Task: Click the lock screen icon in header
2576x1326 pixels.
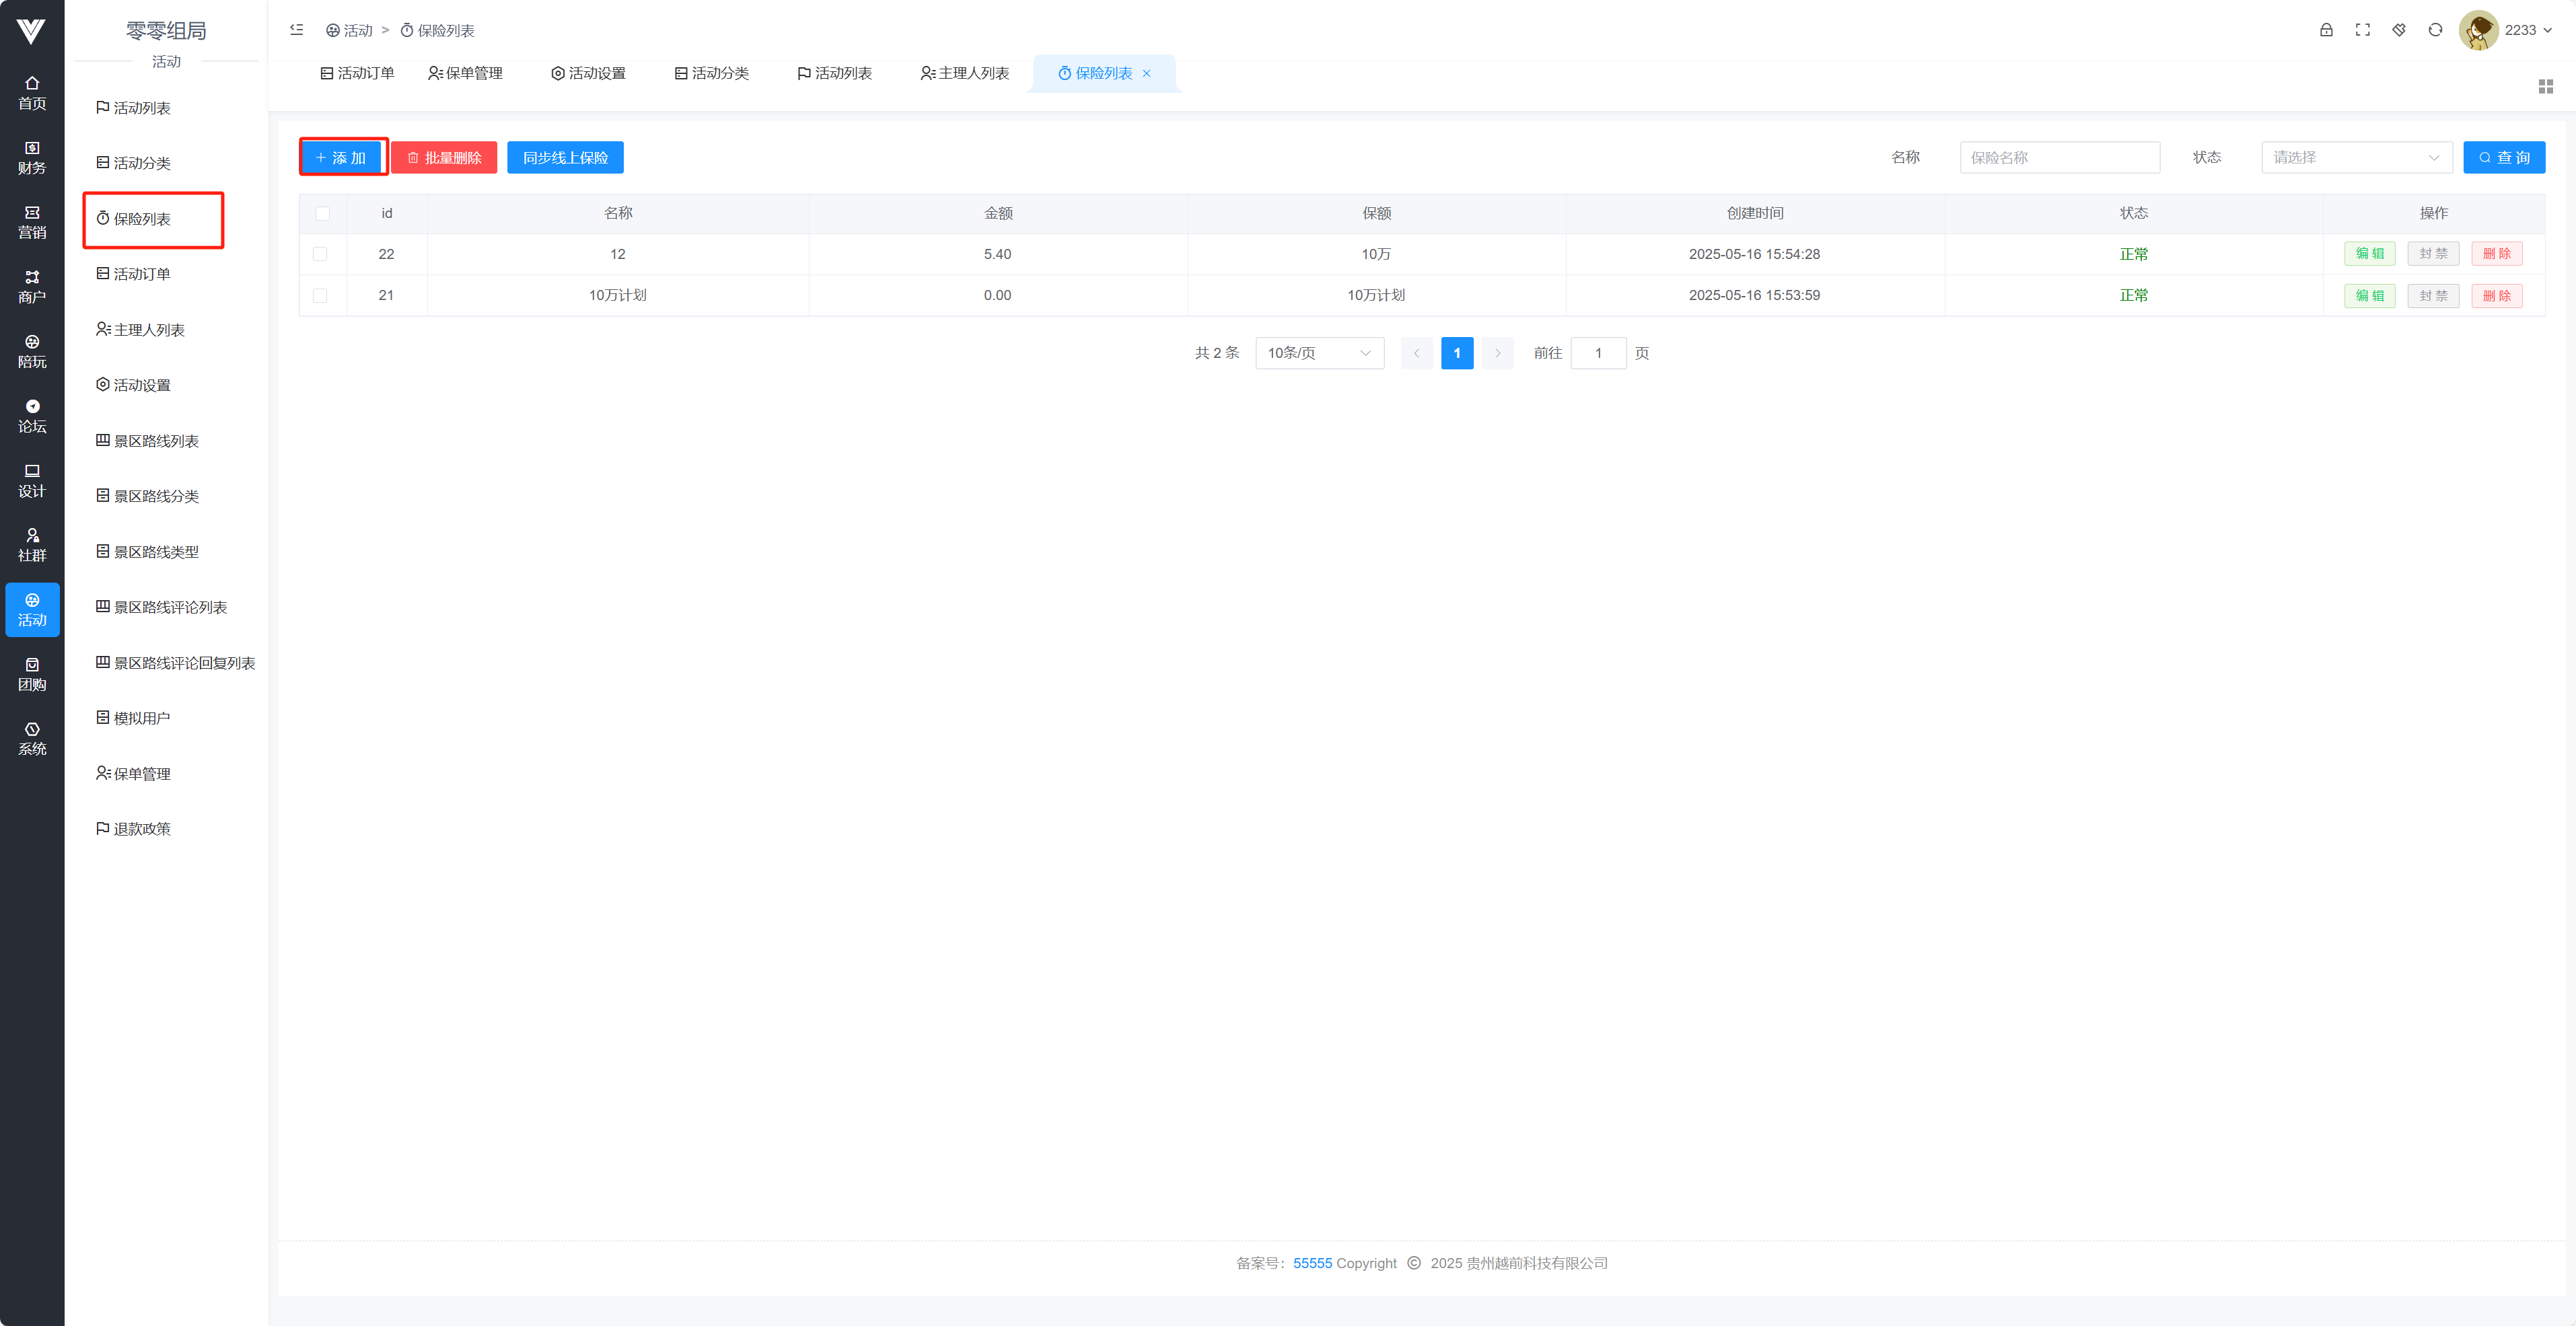Action: point(2326,30)
